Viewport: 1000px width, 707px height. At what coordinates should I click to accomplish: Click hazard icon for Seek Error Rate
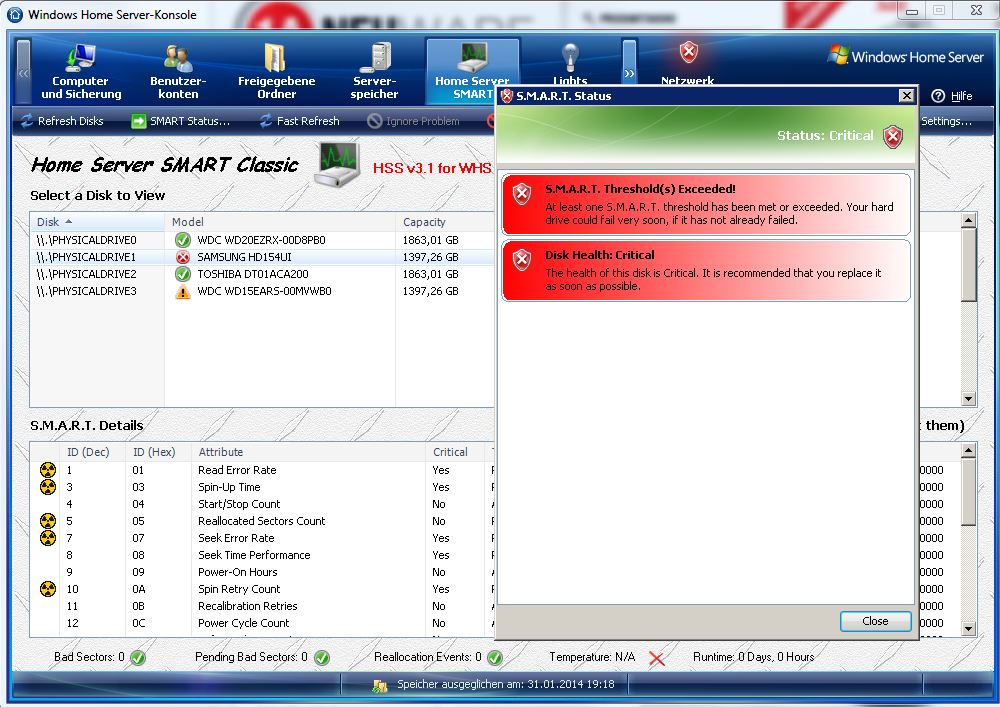tap(48, 538)
